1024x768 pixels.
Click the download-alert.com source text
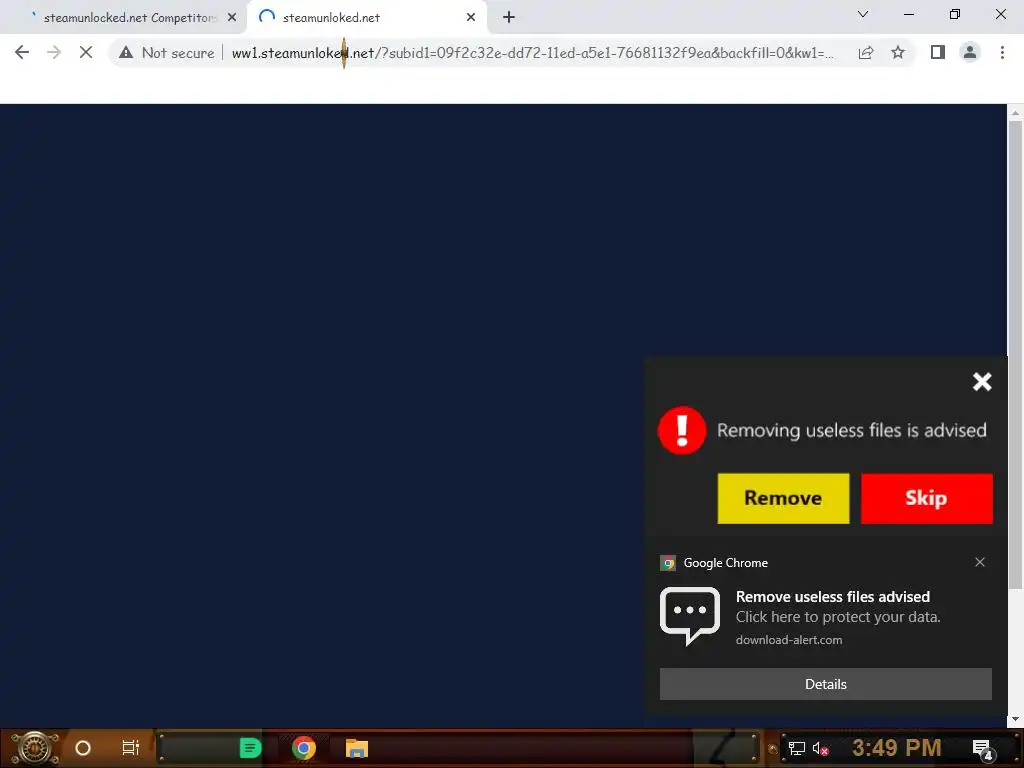click(789, 640)
